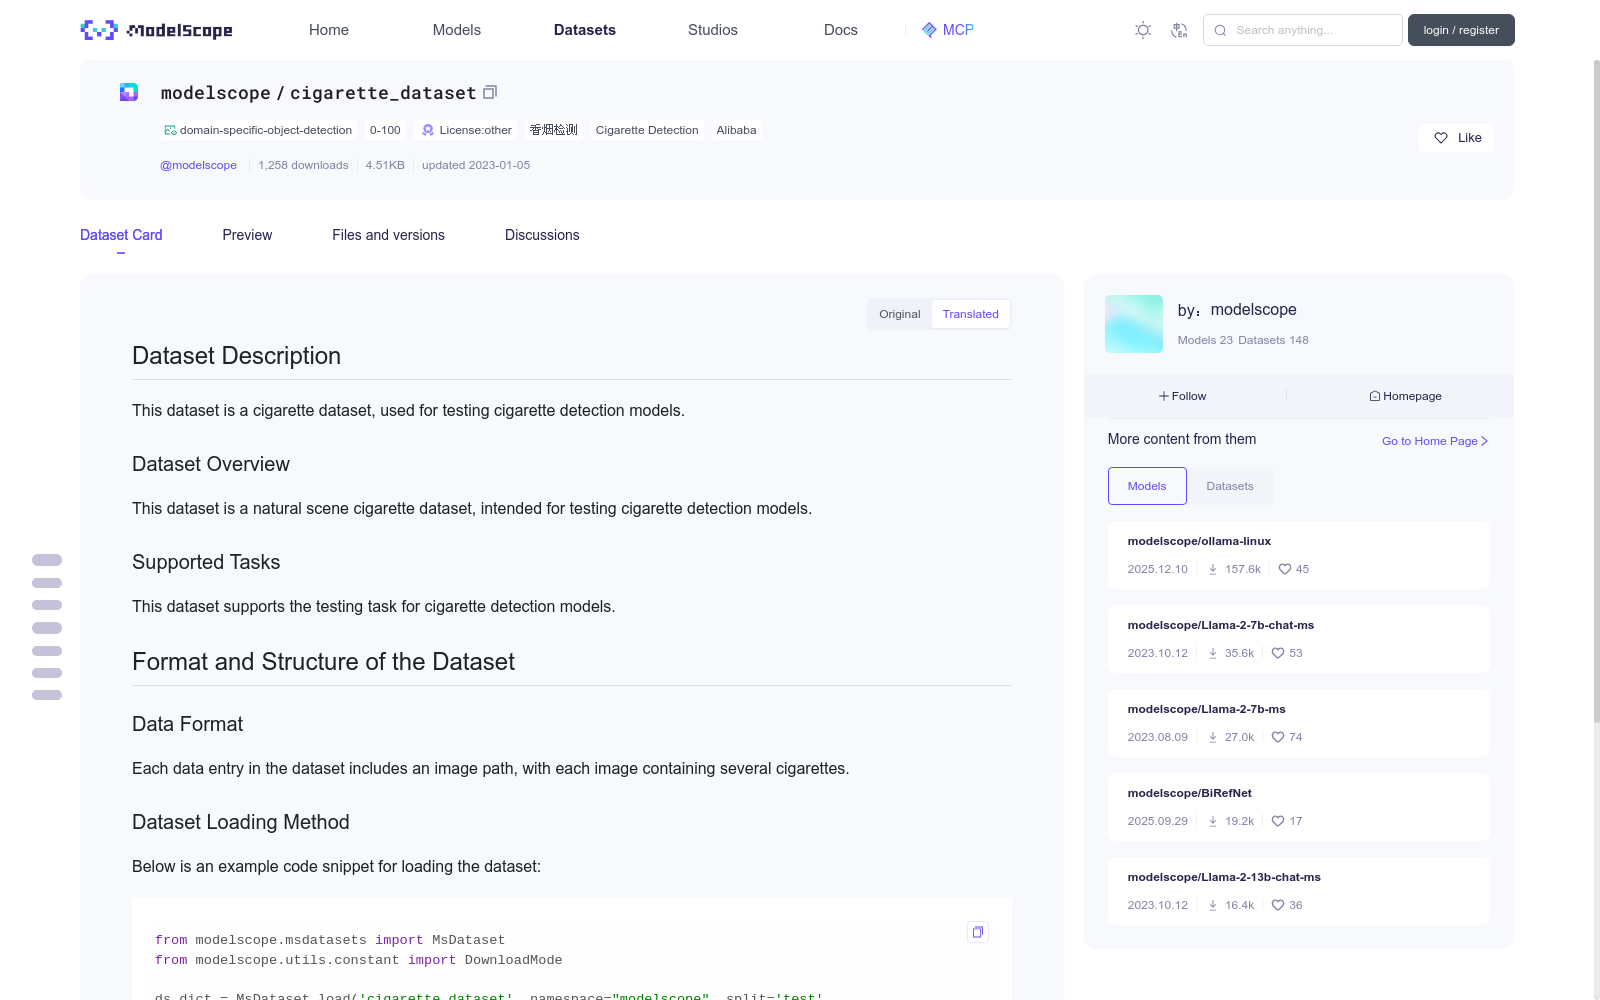This screenshot has height=1000, width=1600.
Task: Open the Discussions tab
Action: [542, 235]
